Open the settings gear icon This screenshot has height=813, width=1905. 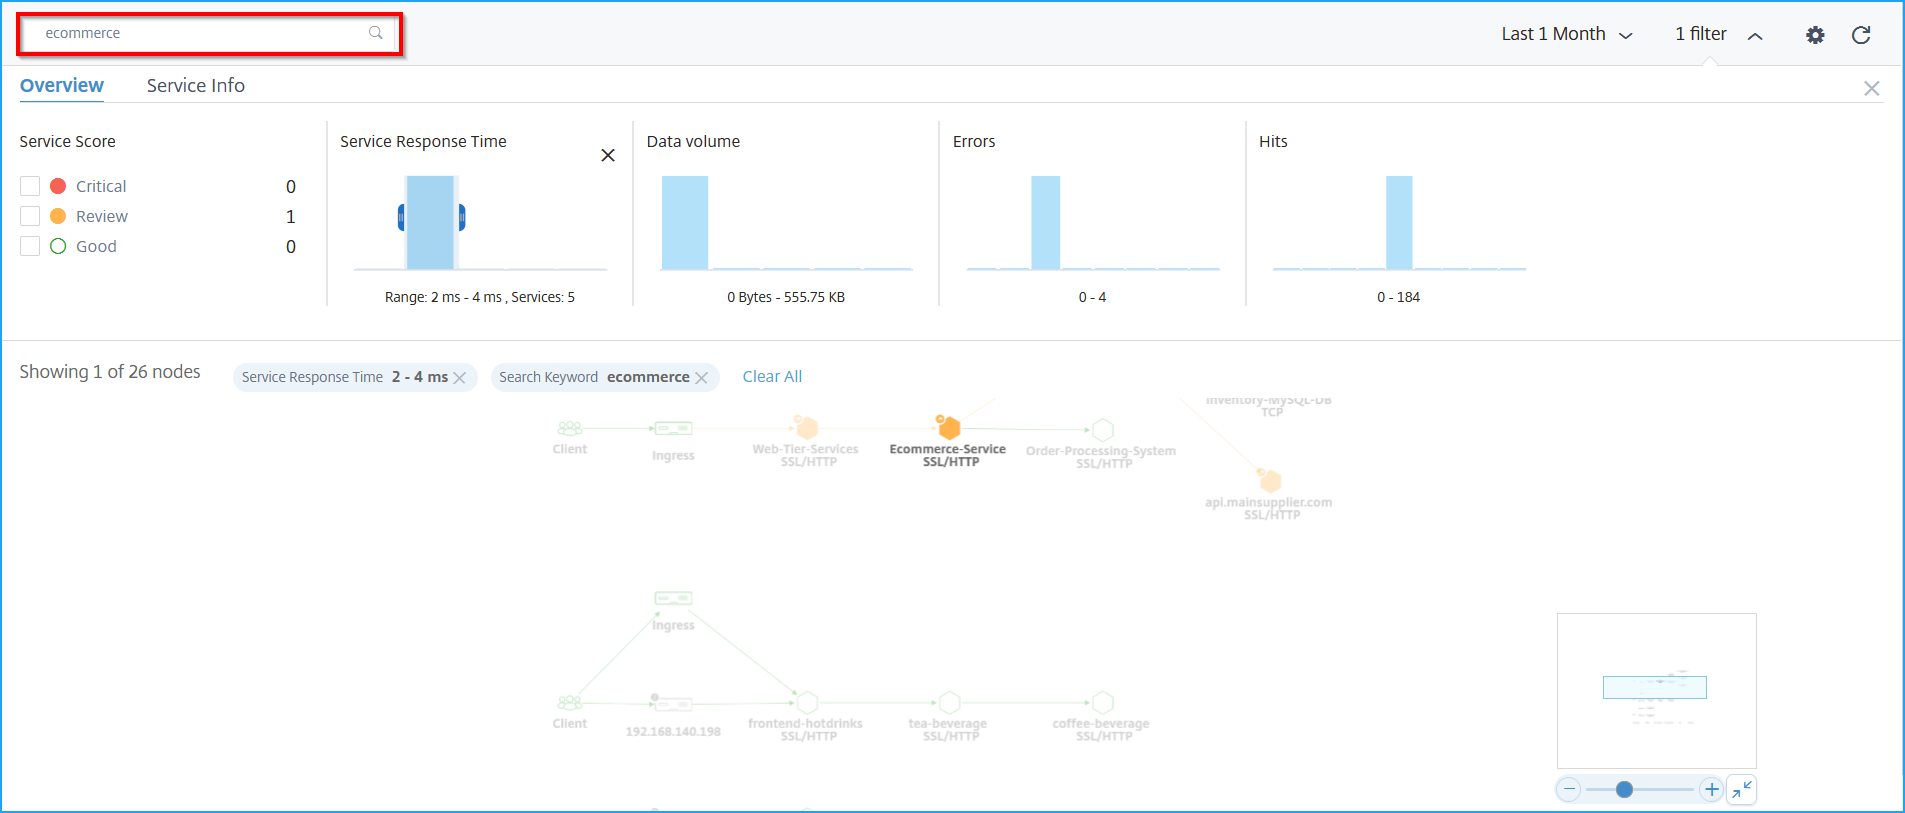tap(1815, 35)
